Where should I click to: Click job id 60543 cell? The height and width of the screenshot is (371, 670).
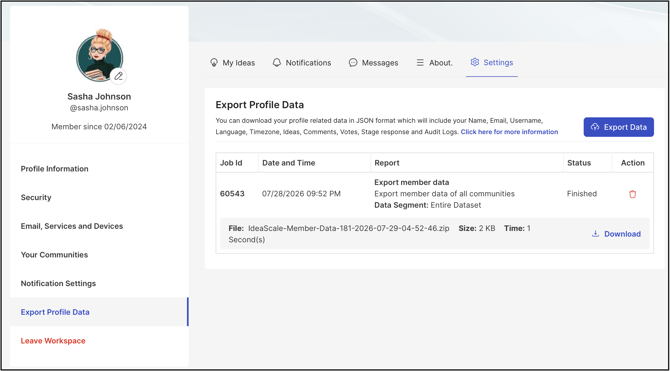coord(232,194)
